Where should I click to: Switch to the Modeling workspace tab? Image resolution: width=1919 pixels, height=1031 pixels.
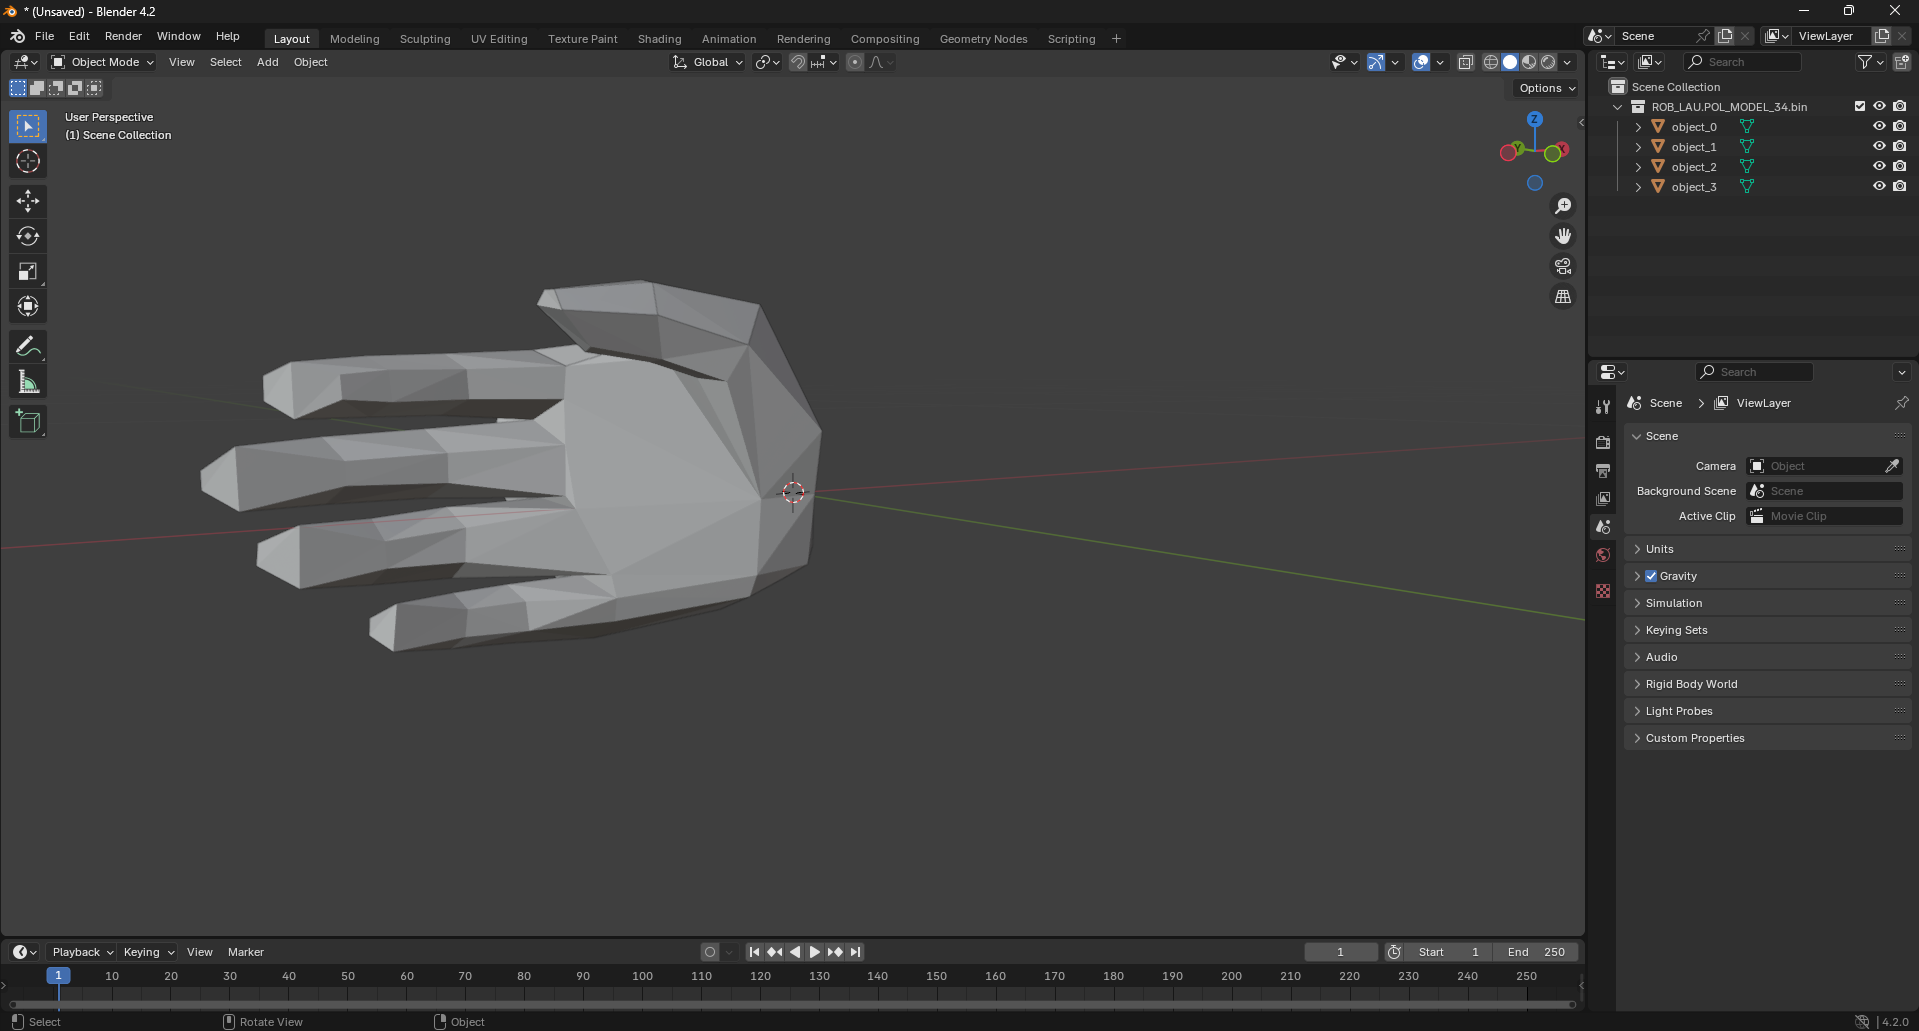click(x=354, y=39)
